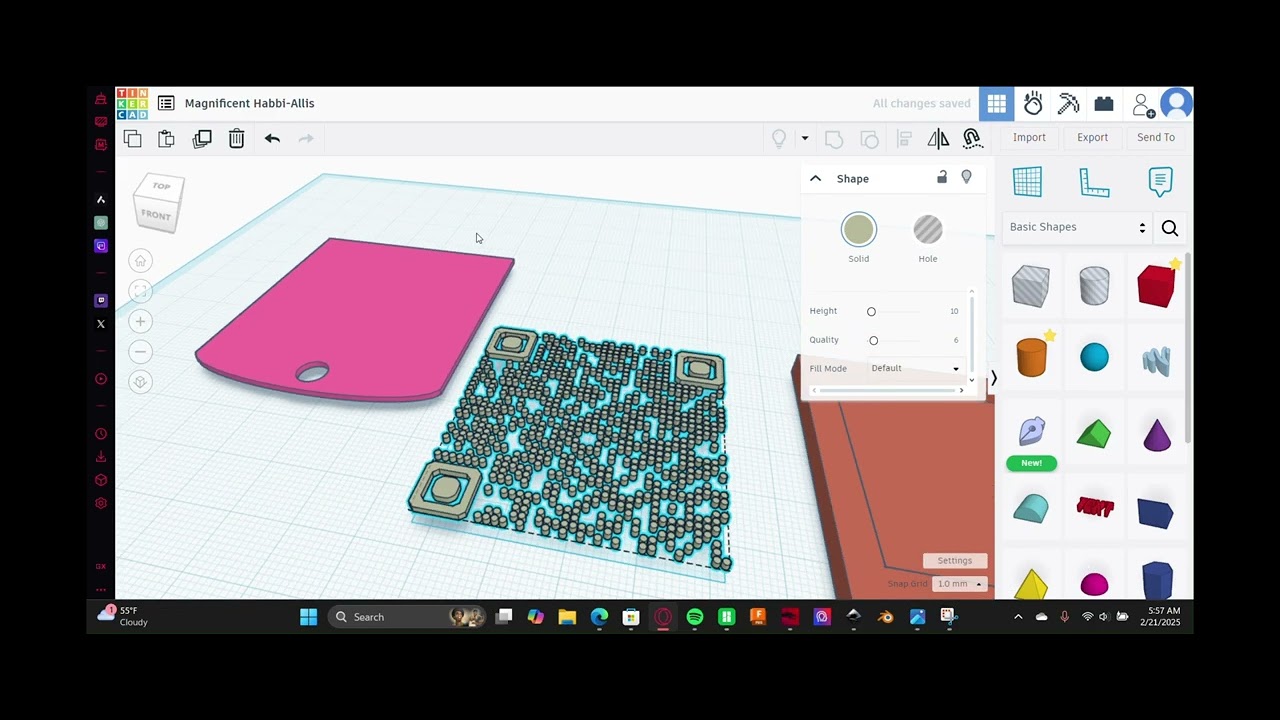
Task: Click the Mirror tool icon
Action: tap(938, 139)
